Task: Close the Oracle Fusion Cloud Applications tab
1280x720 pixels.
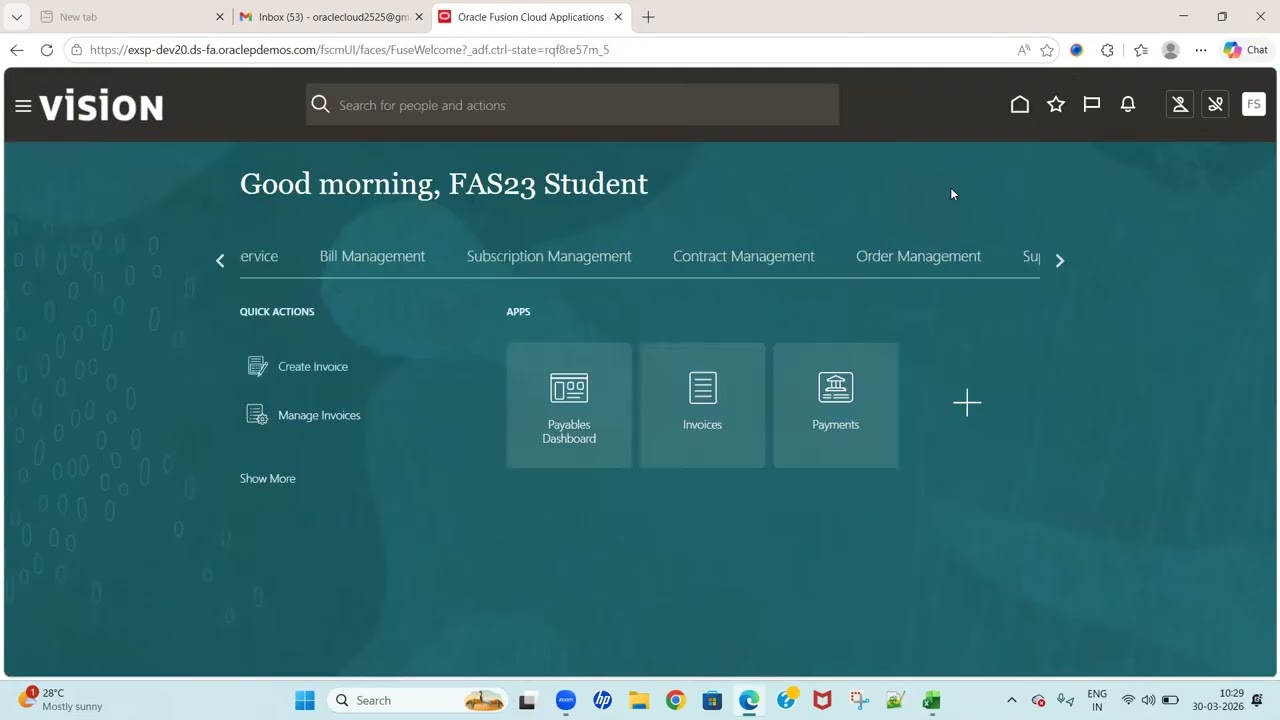Action: [619, 17]
